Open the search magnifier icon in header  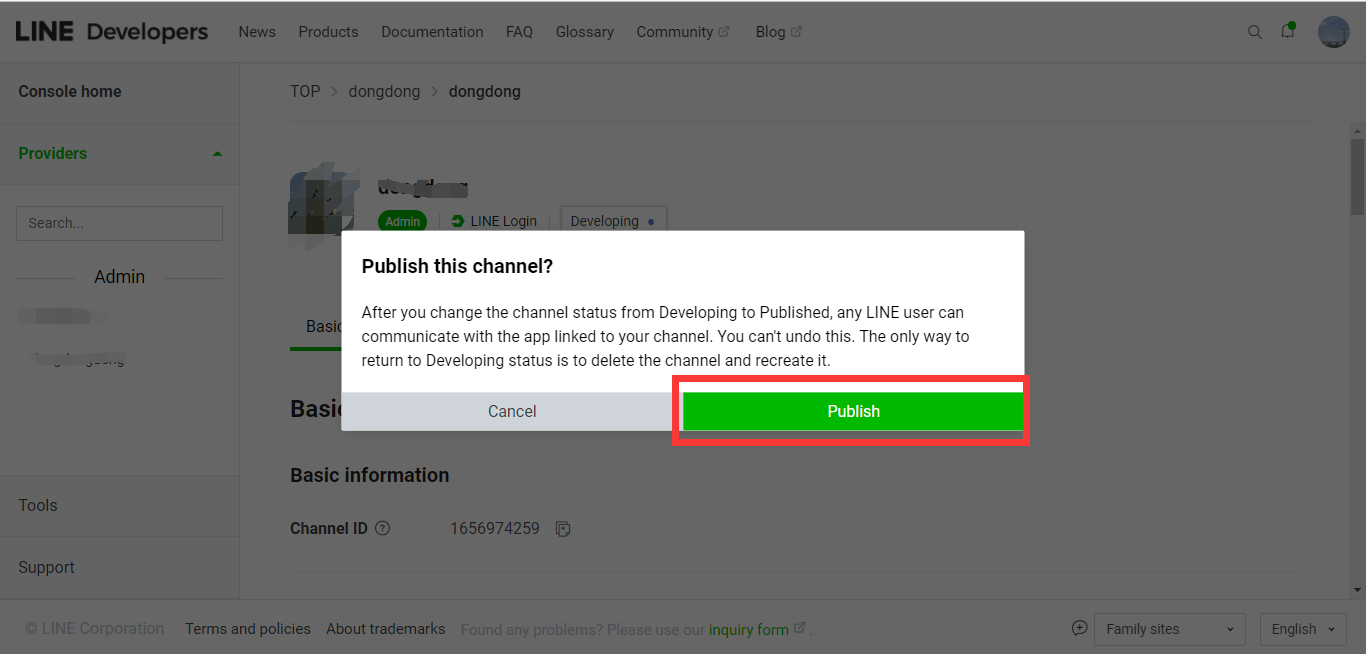1255,32
